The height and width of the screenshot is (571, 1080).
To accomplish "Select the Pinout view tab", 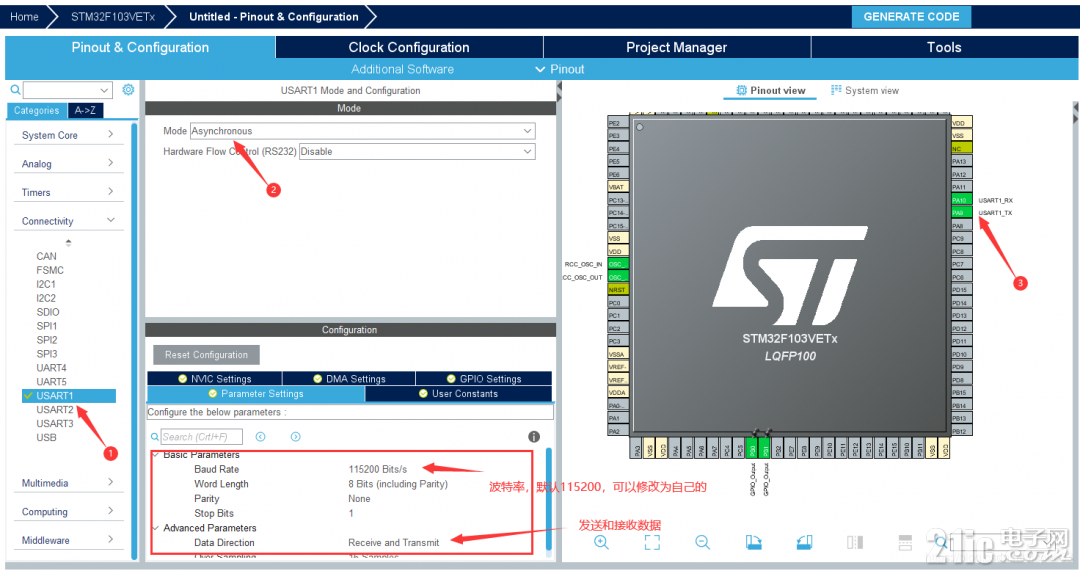I will pyautogui.click(x=770, y=90).
